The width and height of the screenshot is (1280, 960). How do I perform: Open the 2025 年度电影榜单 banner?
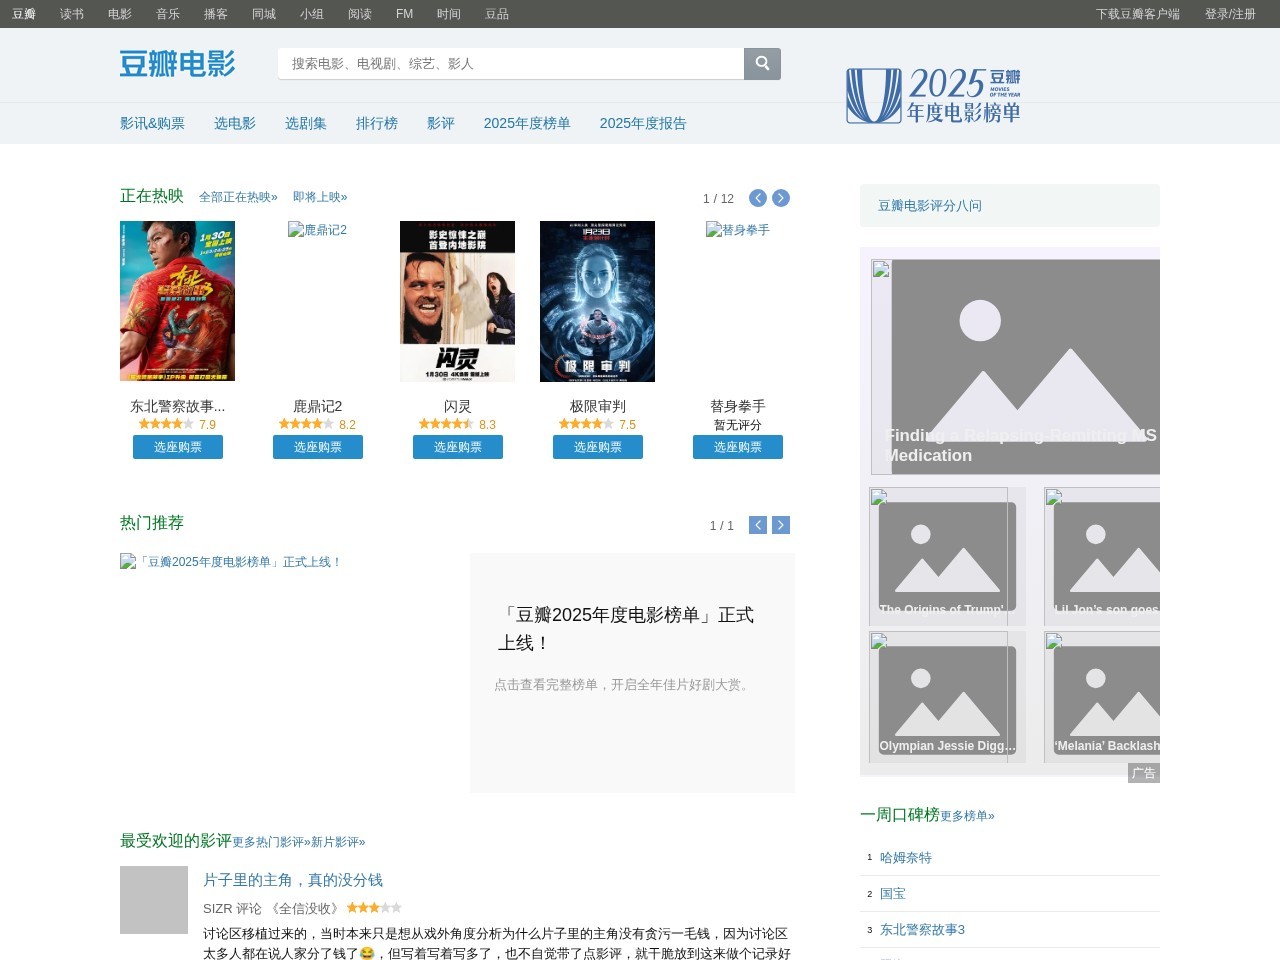pos(933,96)
